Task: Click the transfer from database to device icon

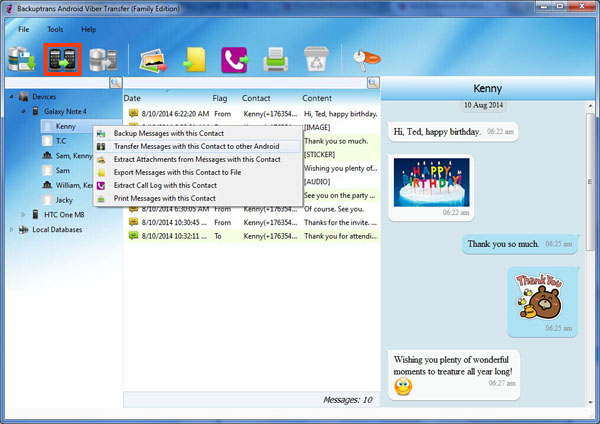Action: point(103,60)
